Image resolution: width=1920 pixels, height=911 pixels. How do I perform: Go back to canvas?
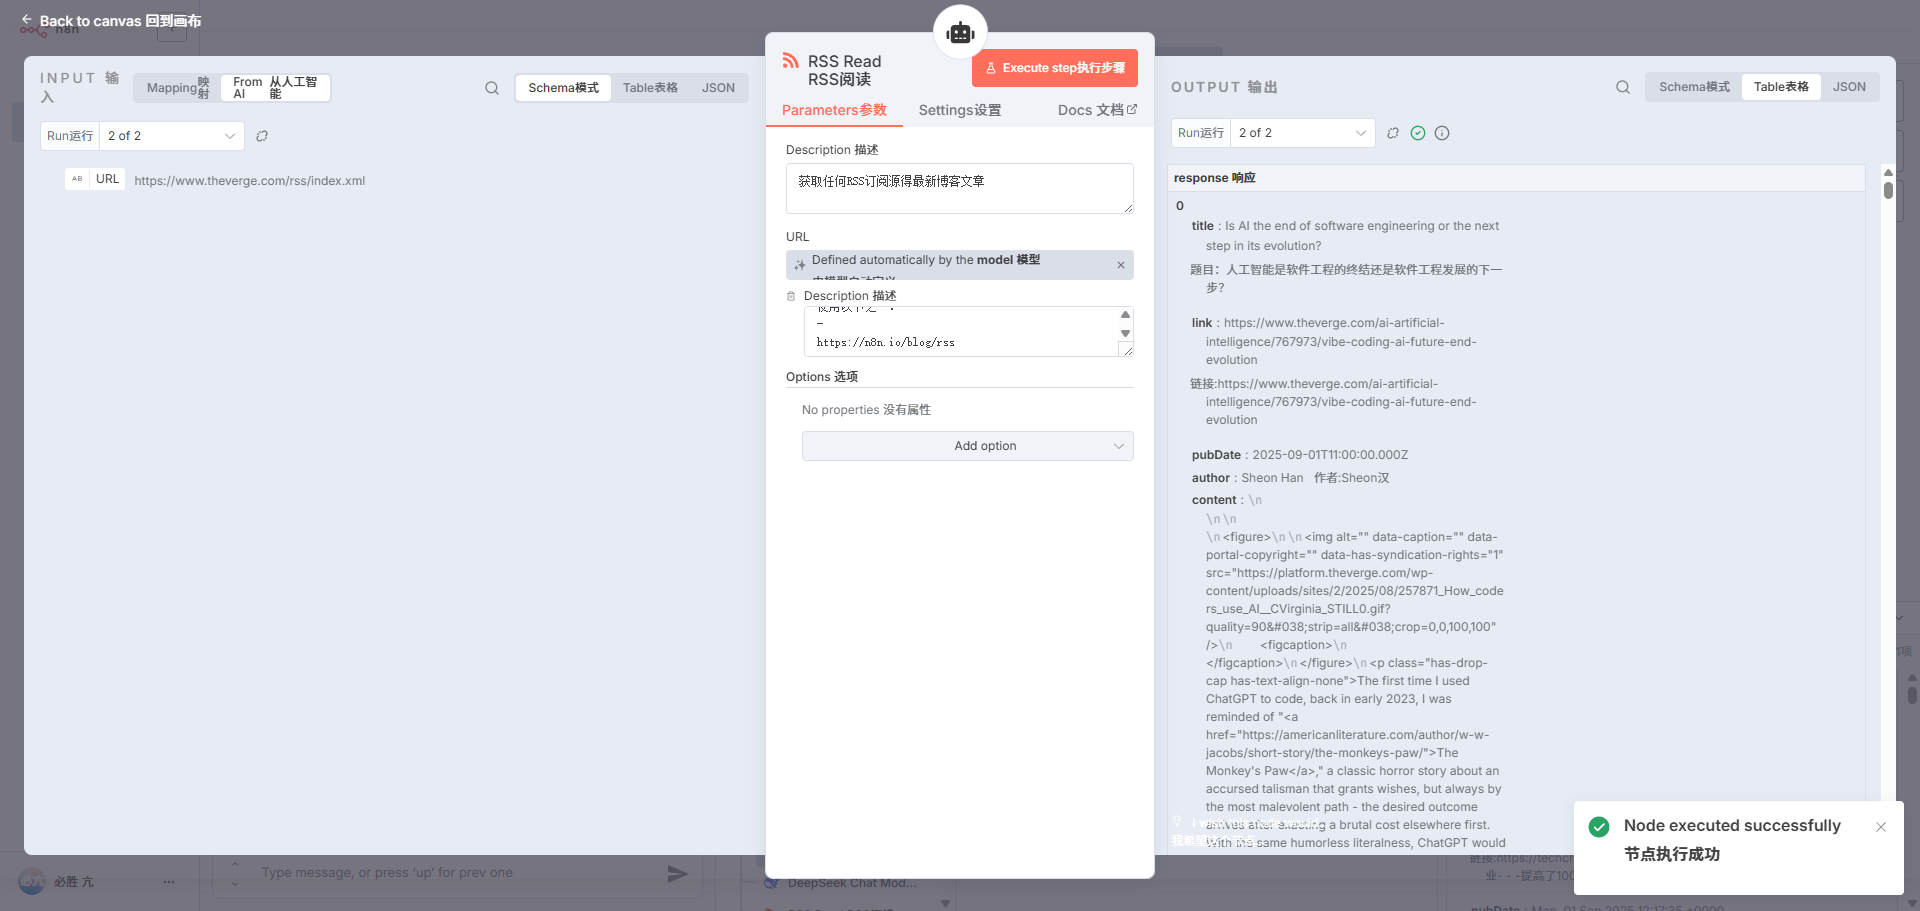(x=111, y=21)
